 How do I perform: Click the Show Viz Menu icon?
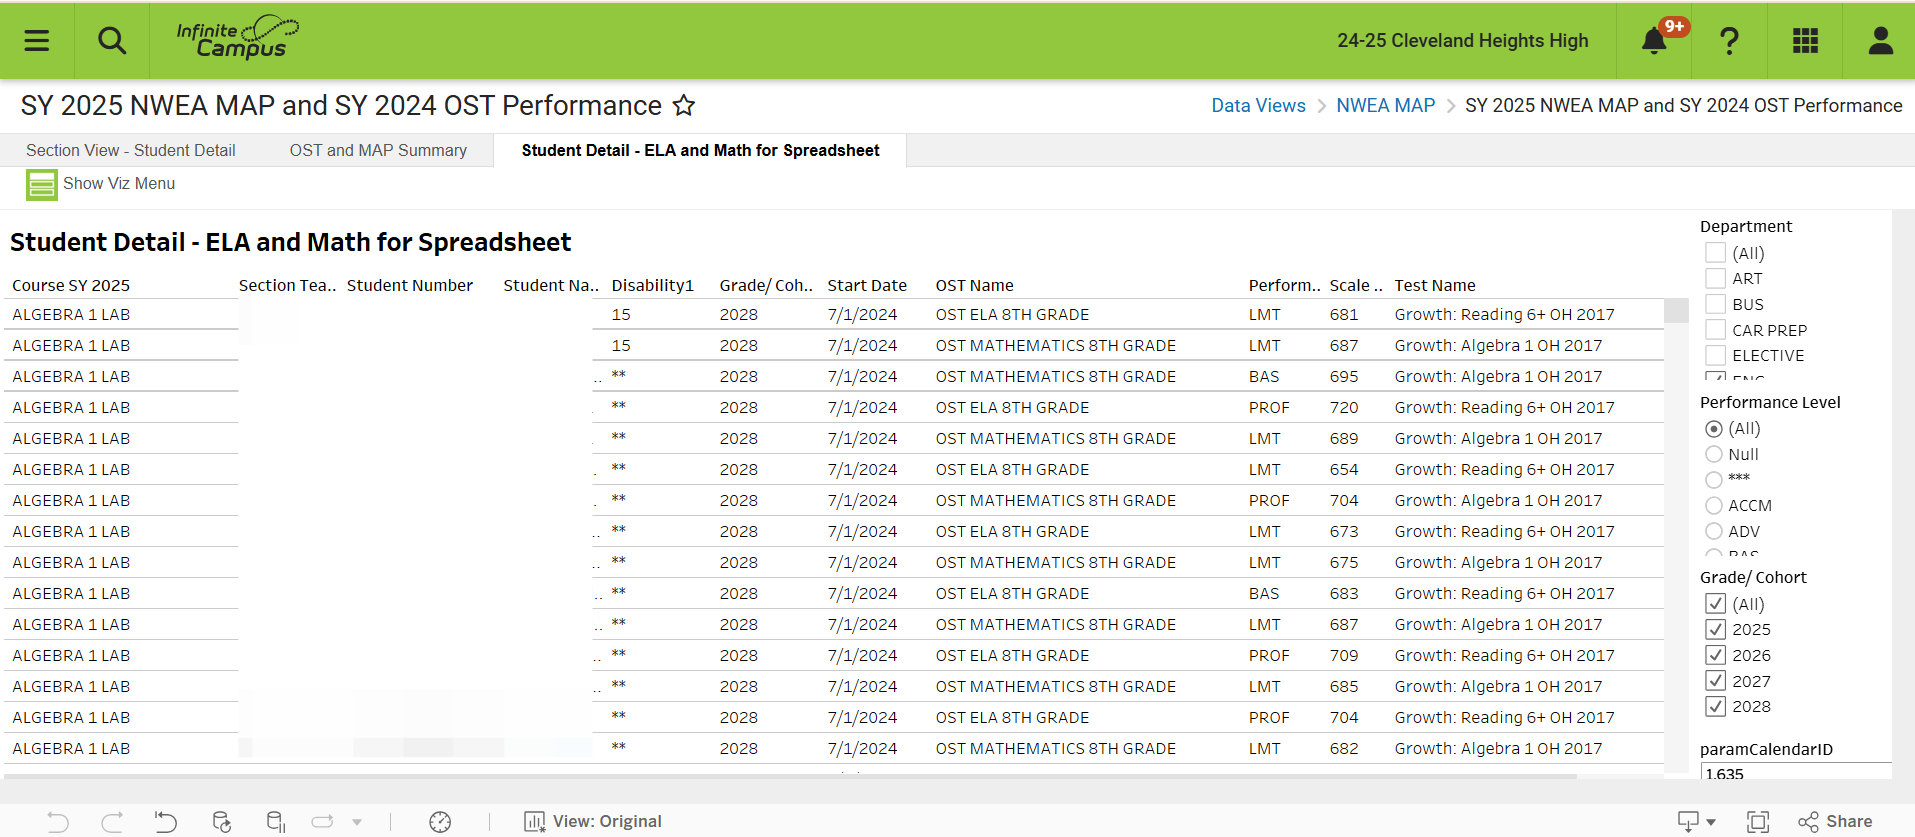point(42,184)
